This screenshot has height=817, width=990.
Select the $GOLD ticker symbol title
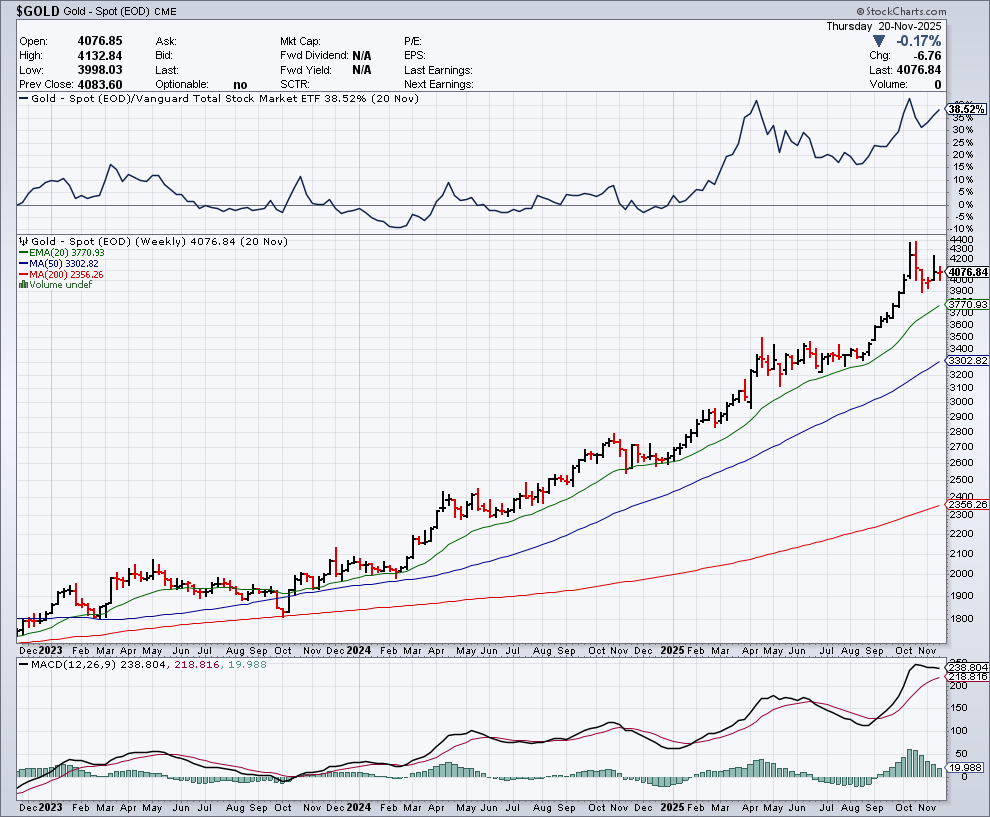click(34, 11)
